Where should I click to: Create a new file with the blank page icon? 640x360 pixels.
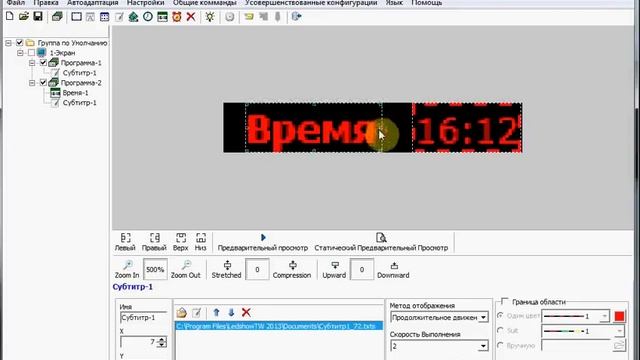click(10, 16)
